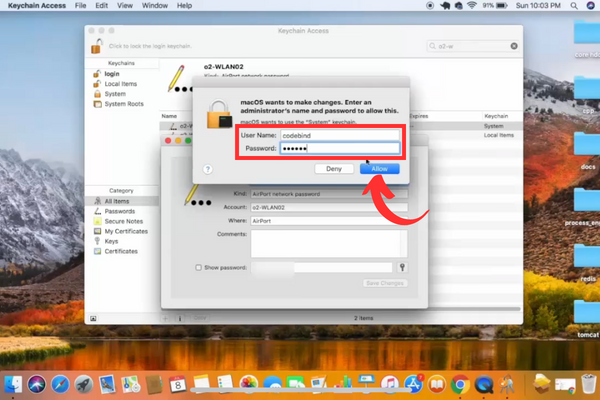
Task: Click the Deny button
Action: click(x=334, y=169)
